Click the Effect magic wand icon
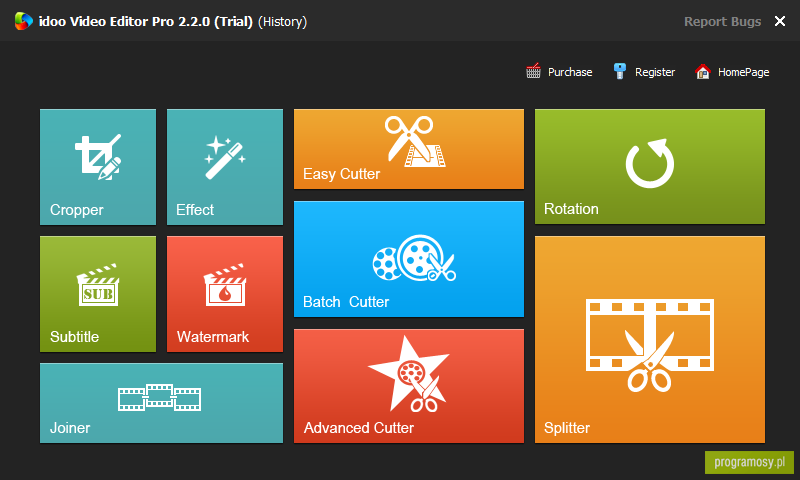Screen dimensions: 800x480 click(225, 158)
